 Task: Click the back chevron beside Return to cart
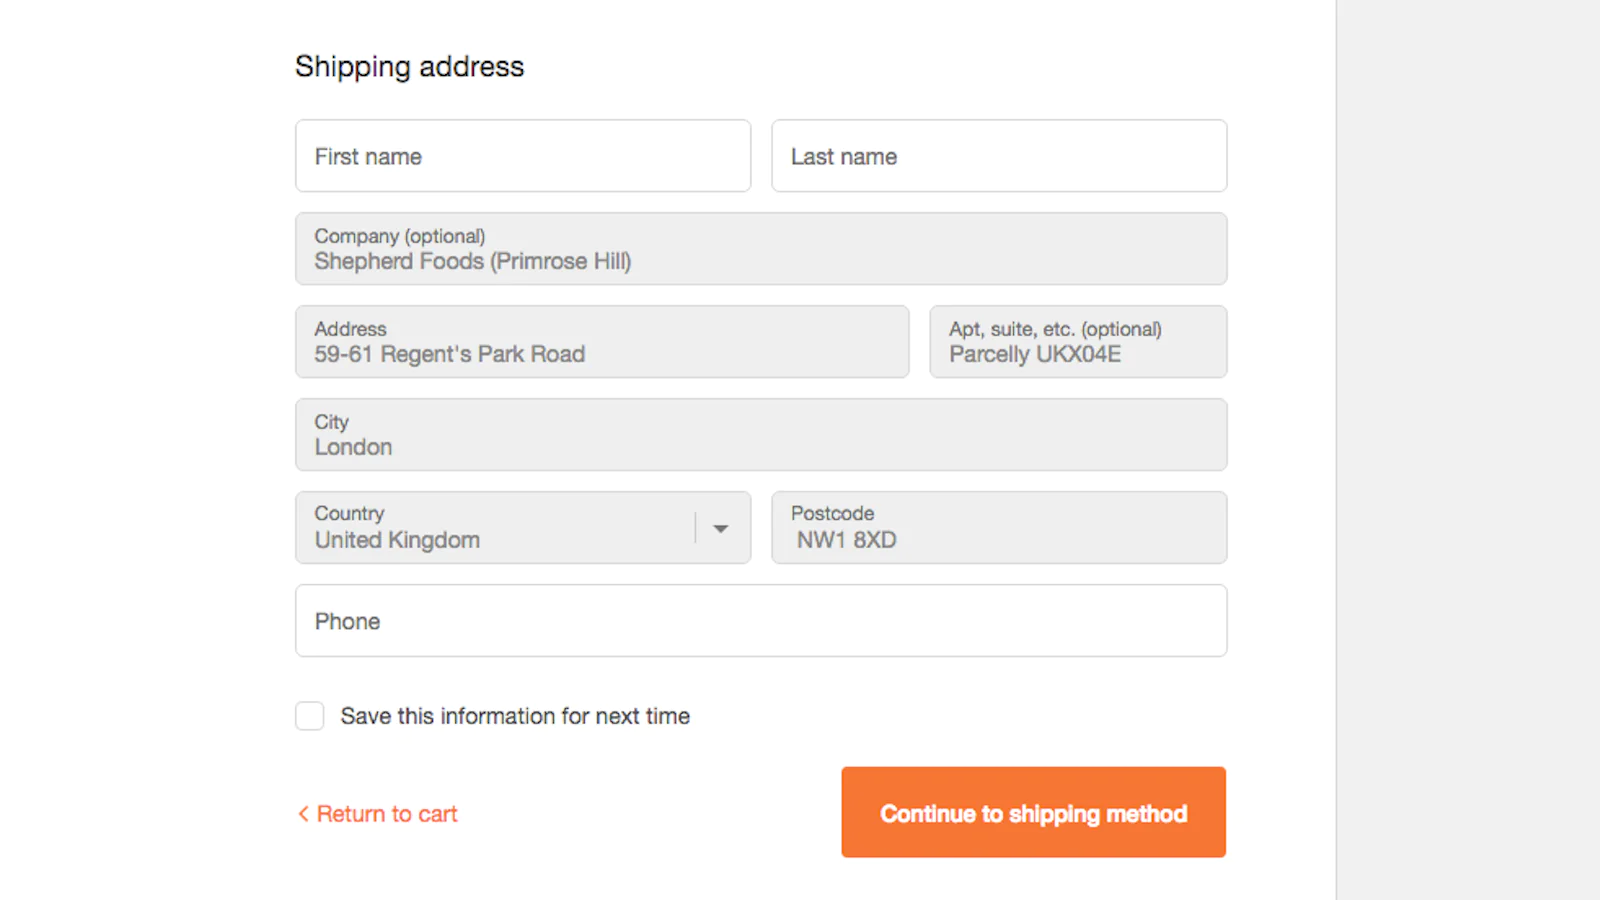coord(303,814)
